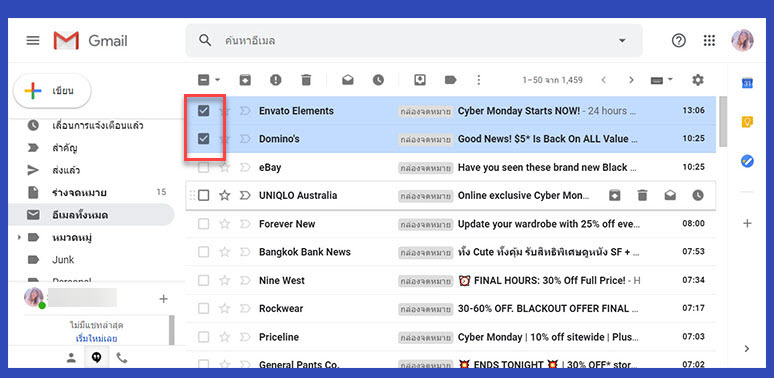Open Google Tasks in side panel
This screenshot has height=378, width=774.
pyautogui.click(x=747, y=161)
